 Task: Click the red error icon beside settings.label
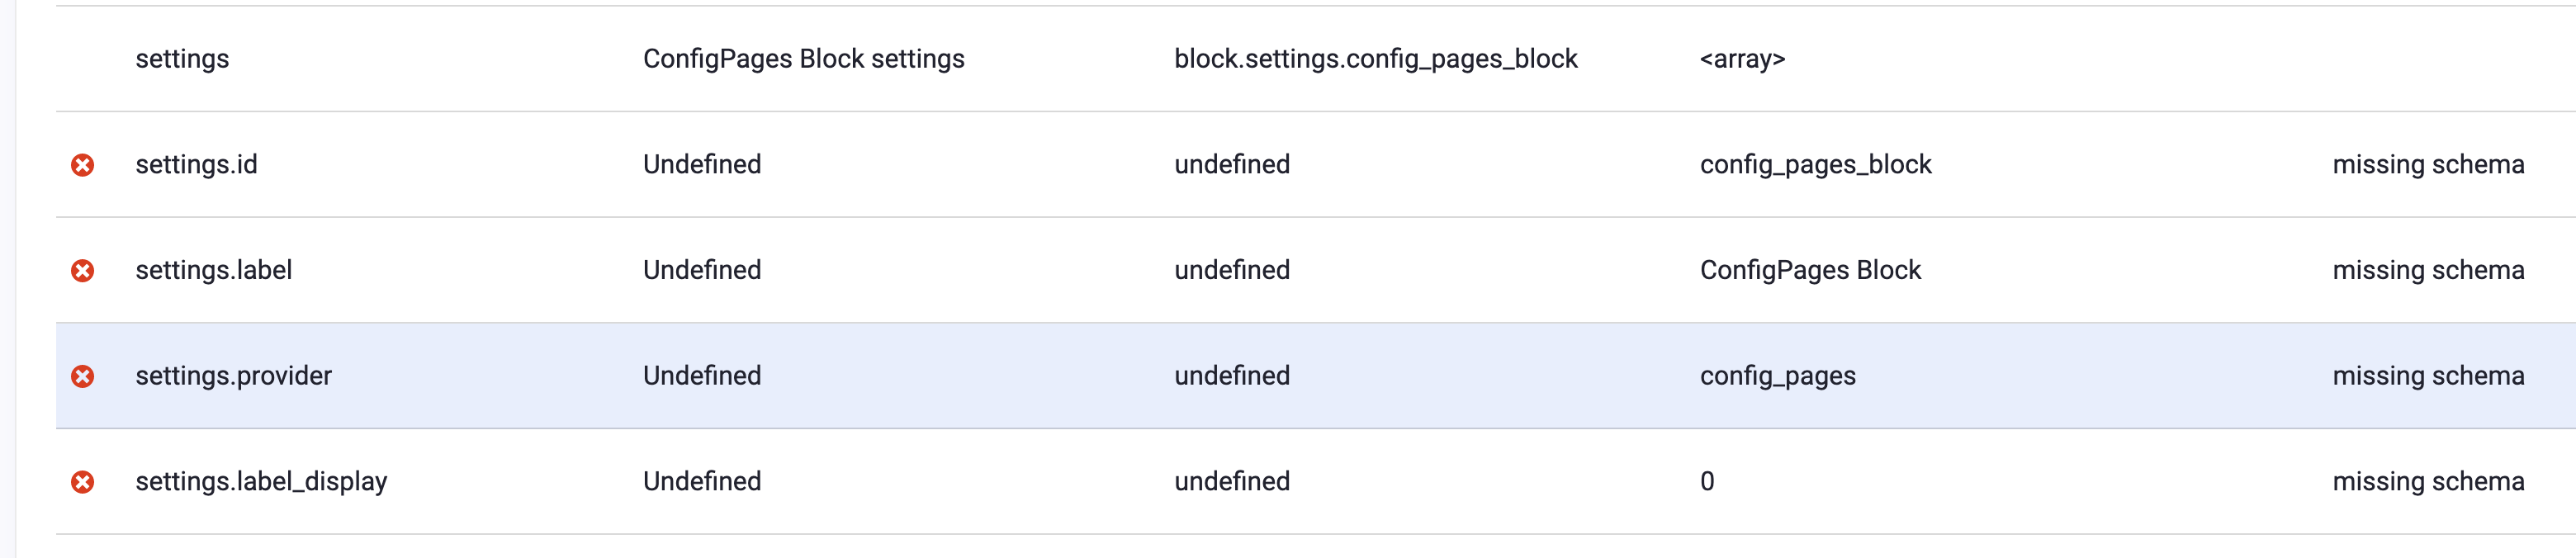(x=83, y=271)
